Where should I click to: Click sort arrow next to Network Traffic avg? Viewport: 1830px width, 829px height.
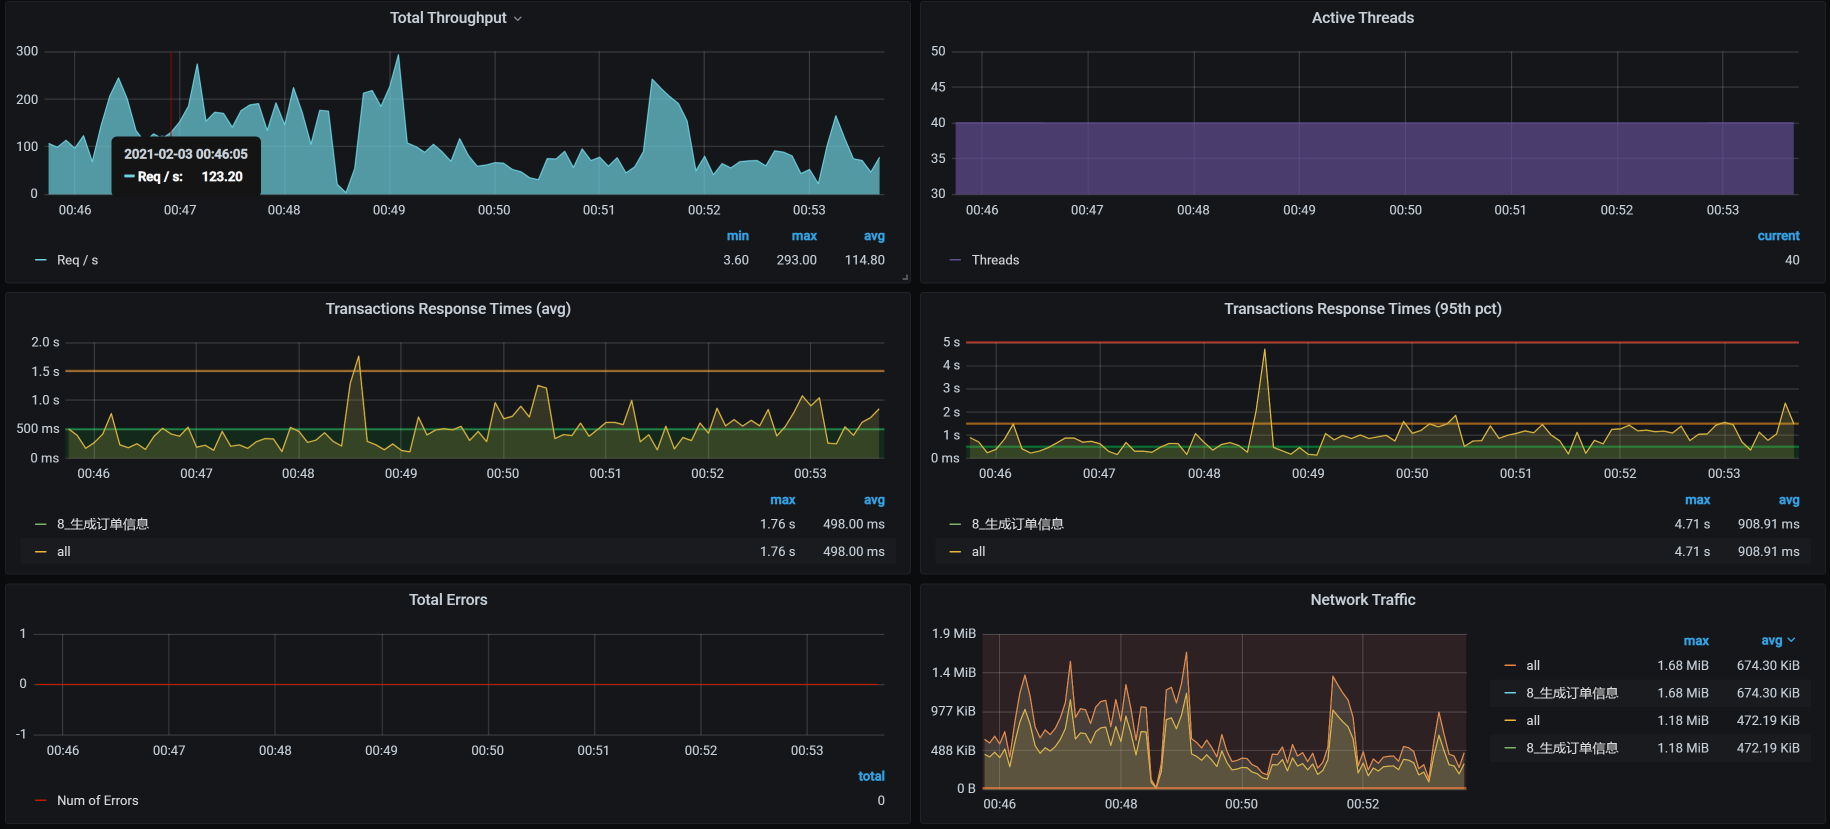click(x=1791, y=640)
